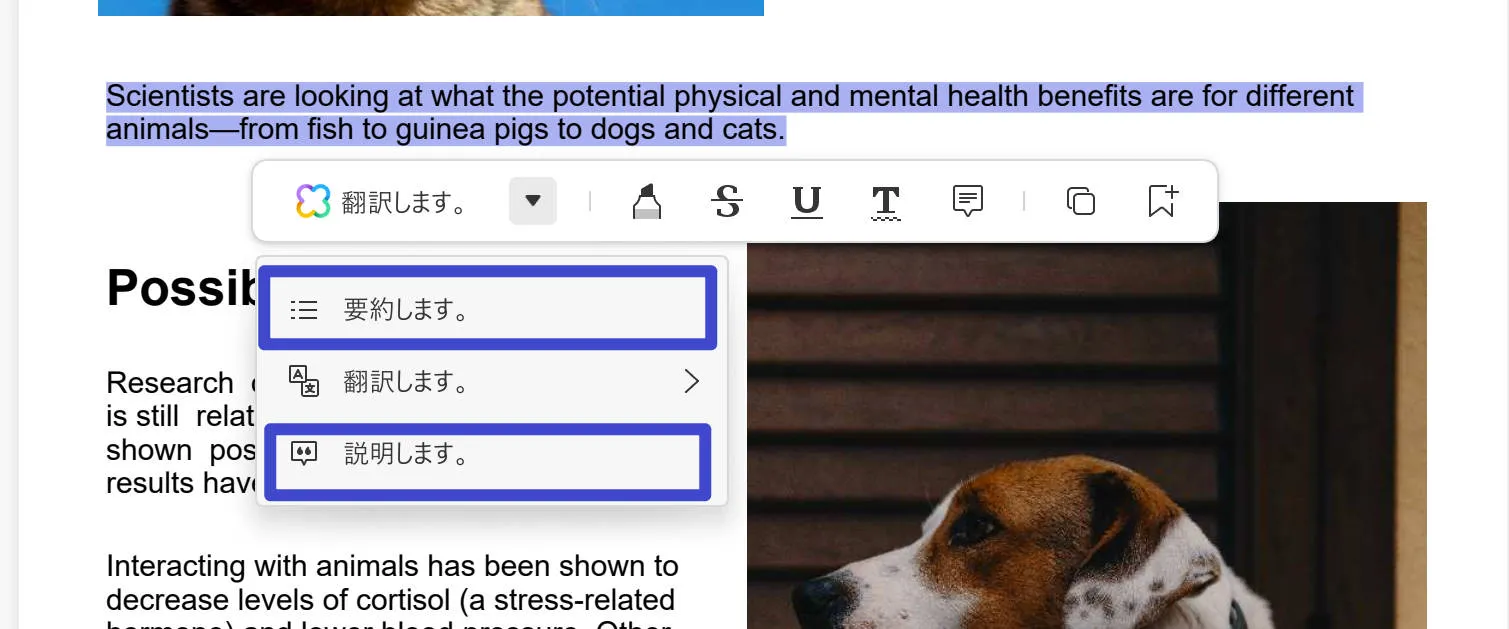The height and width of the screenshot is (629, 1509).
Task: Choose 翻訳します。 entry in the dropdown menu
Action: (x=492, y=382)
